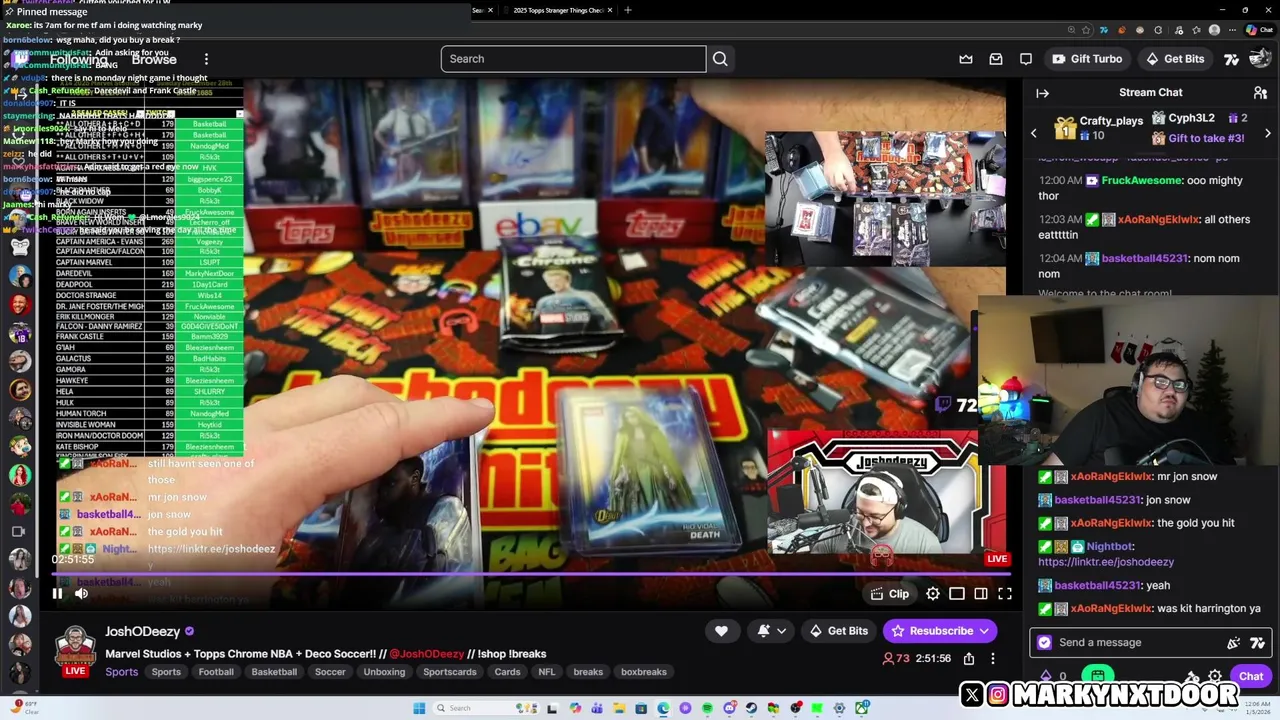Open whispers speech bubble icon
Image resolution: width=1280 pixels, height=720 pixels.
(x=1026, y=59)
